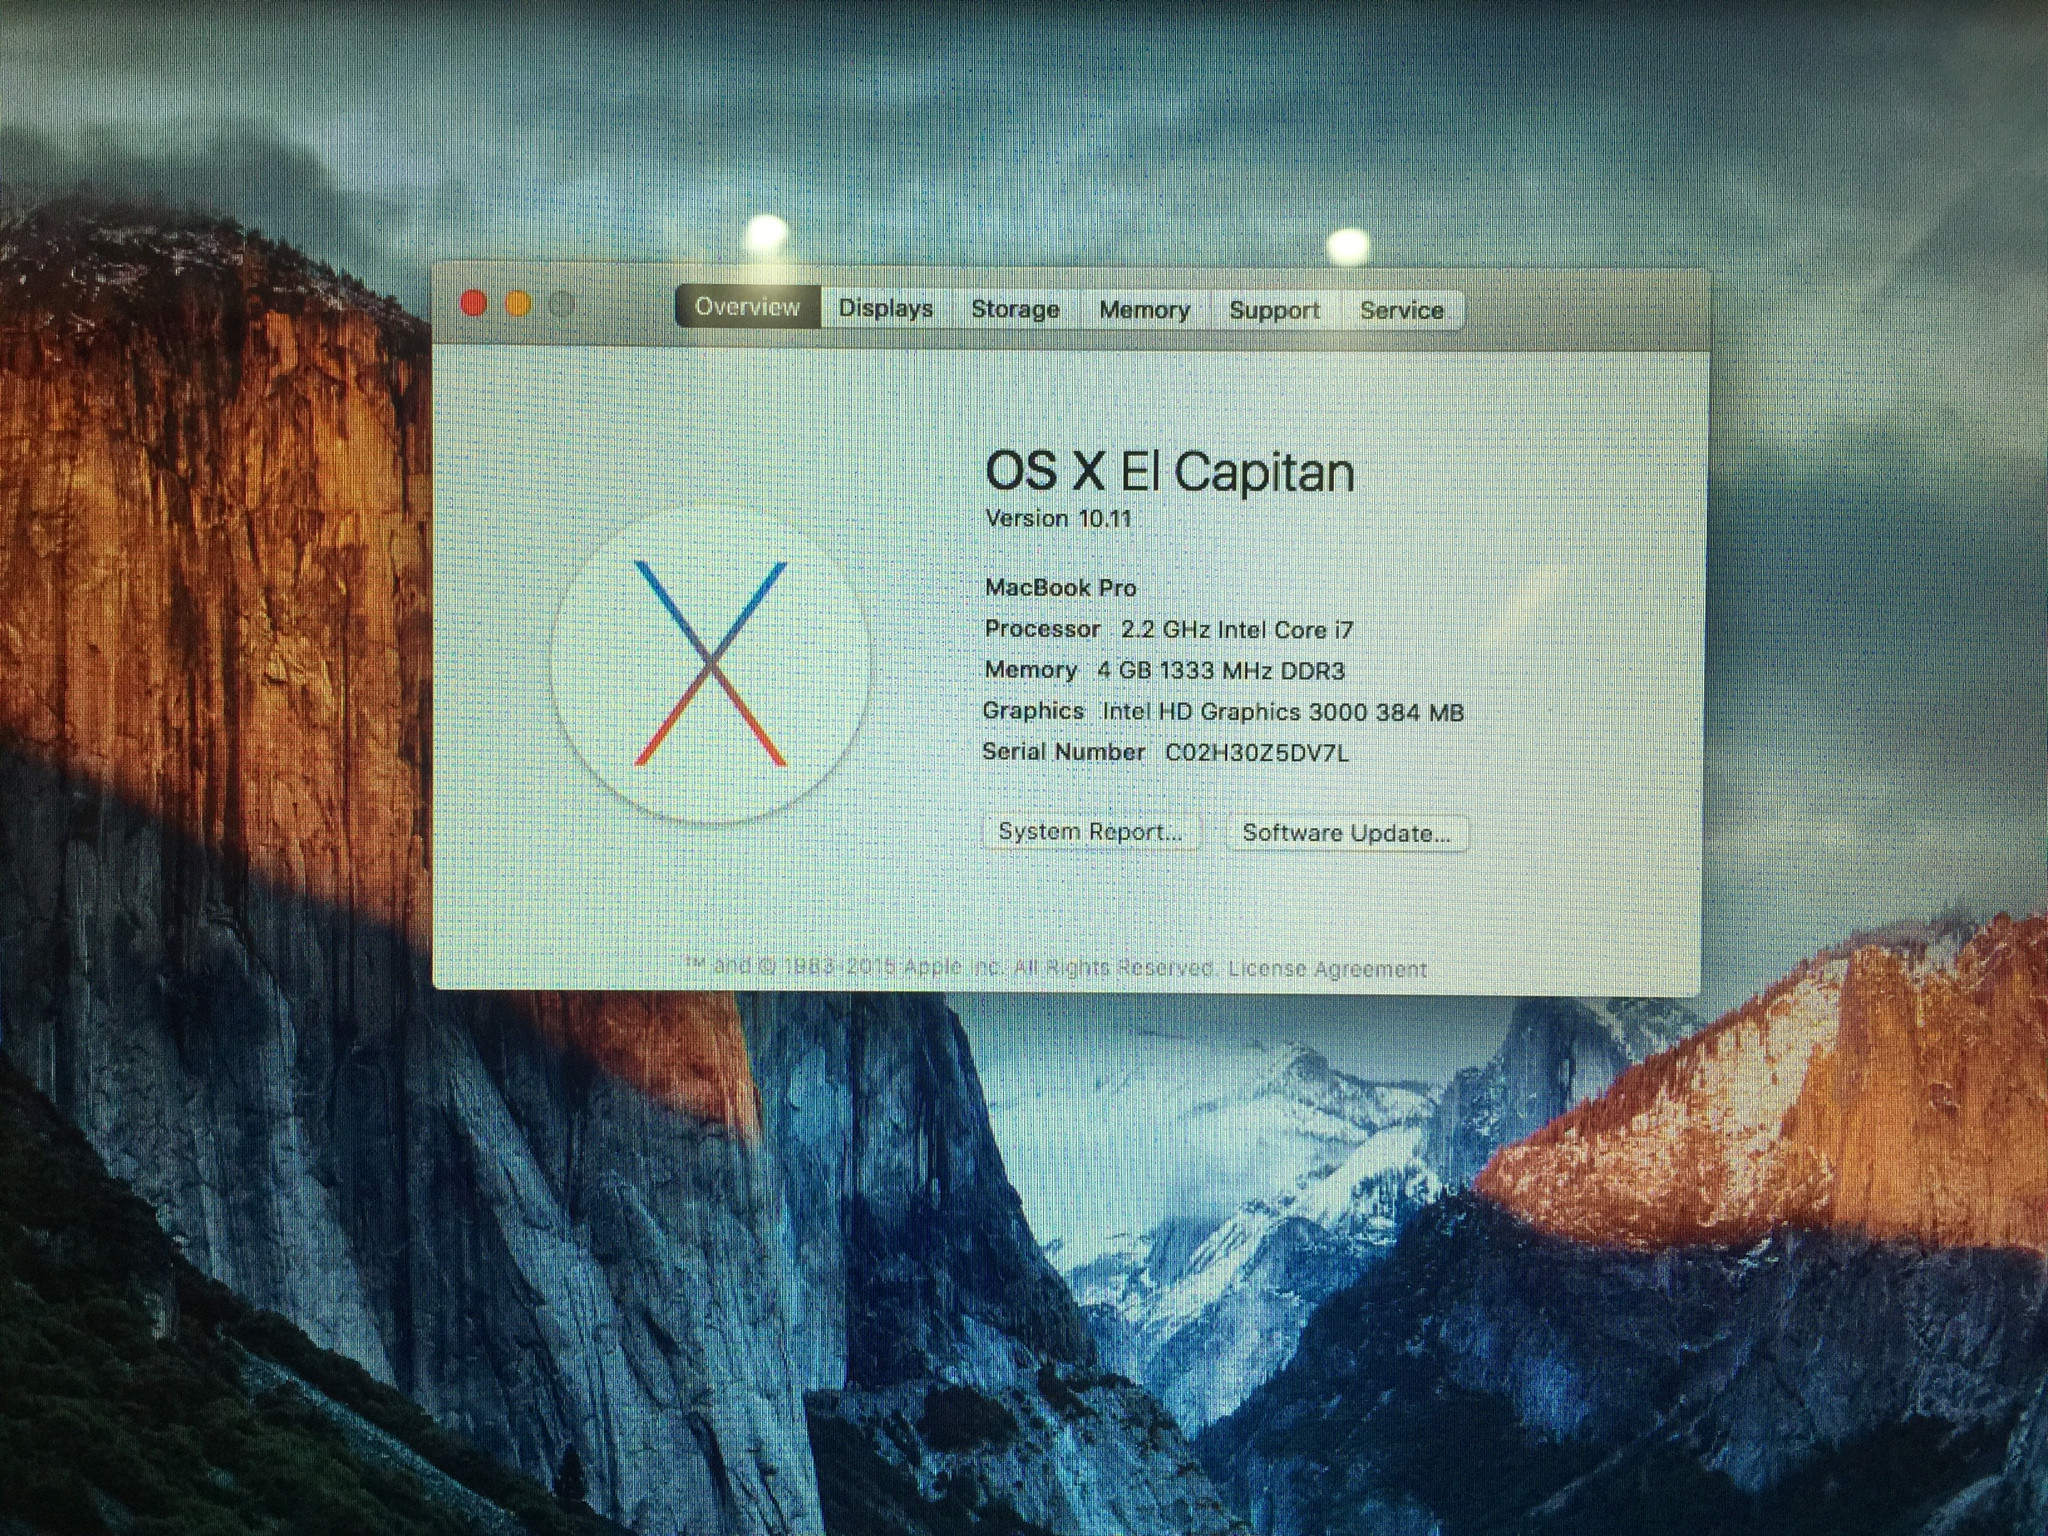Open the Storage tab
Image resolution: width=2048 pixels, height=1536 pixels.
[1015, 309]
